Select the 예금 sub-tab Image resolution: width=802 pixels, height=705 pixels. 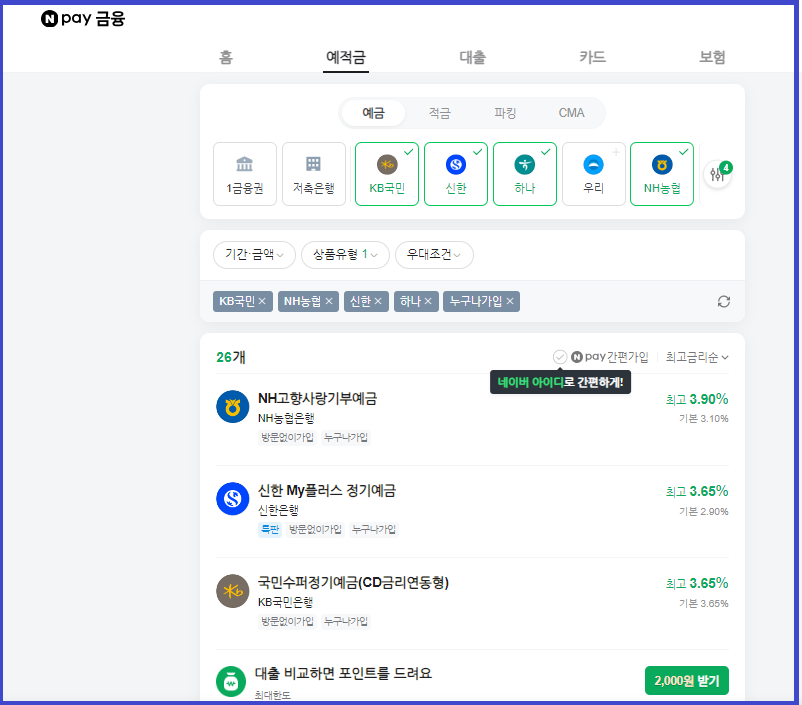373,113
